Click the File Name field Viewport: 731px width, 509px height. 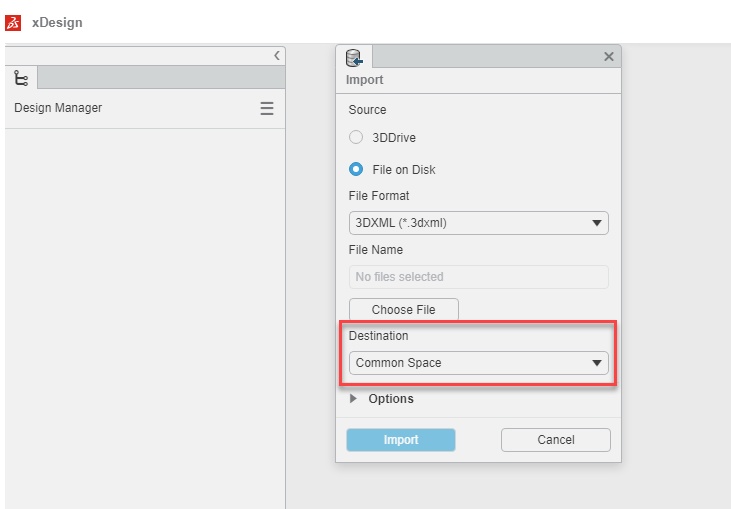coord(478,277)
